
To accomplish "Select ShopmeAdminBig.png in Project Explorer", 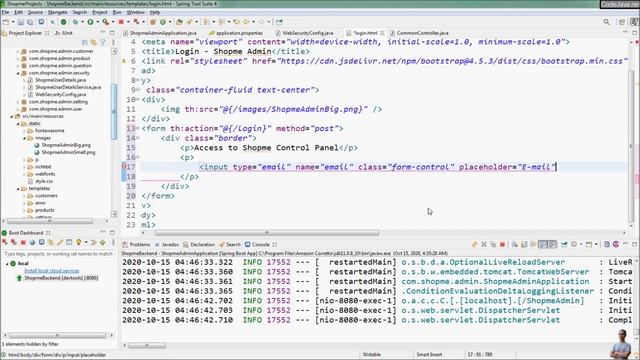I will click(66, 145).
